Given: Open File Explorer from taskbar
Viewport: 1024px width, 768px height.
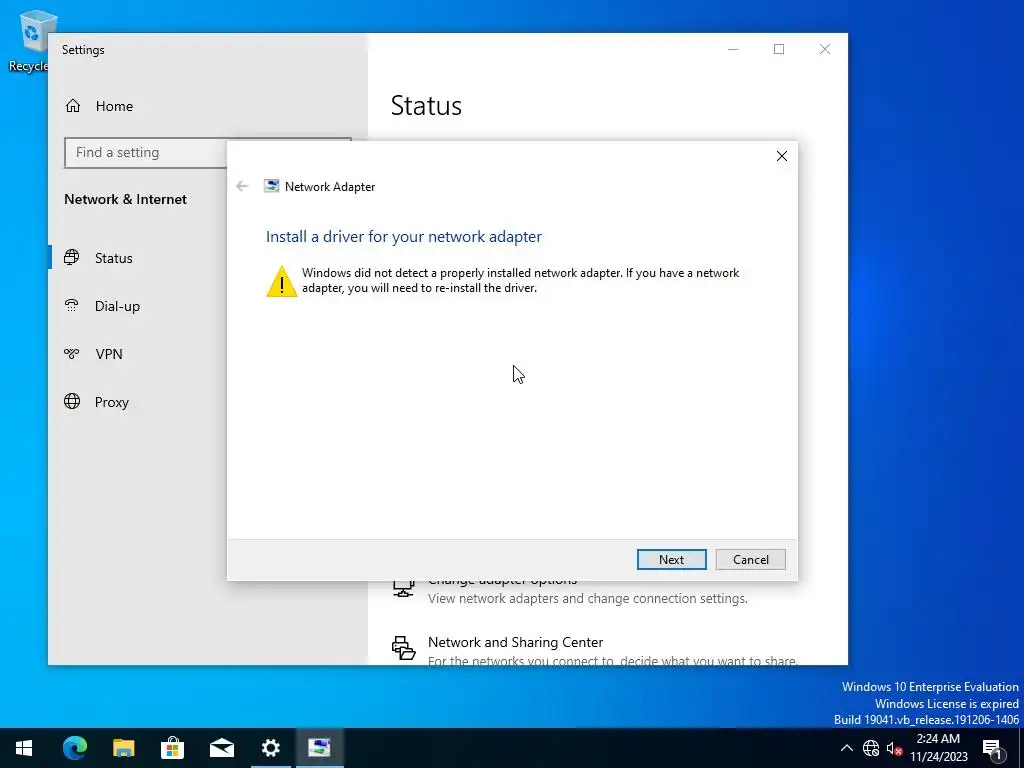Looking at the screenshot, I should (x=123, y=748).
